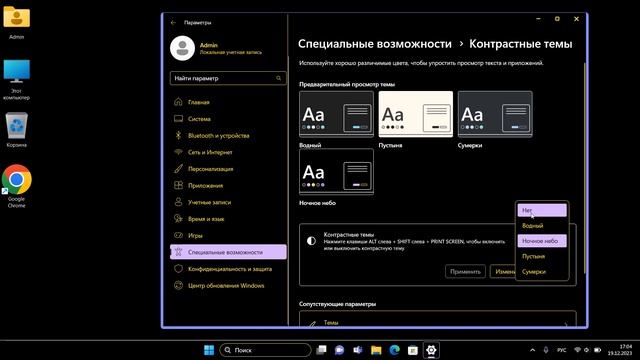Choose Нет in the theme dropdown

pyautogui.click(x=542, y=210)
